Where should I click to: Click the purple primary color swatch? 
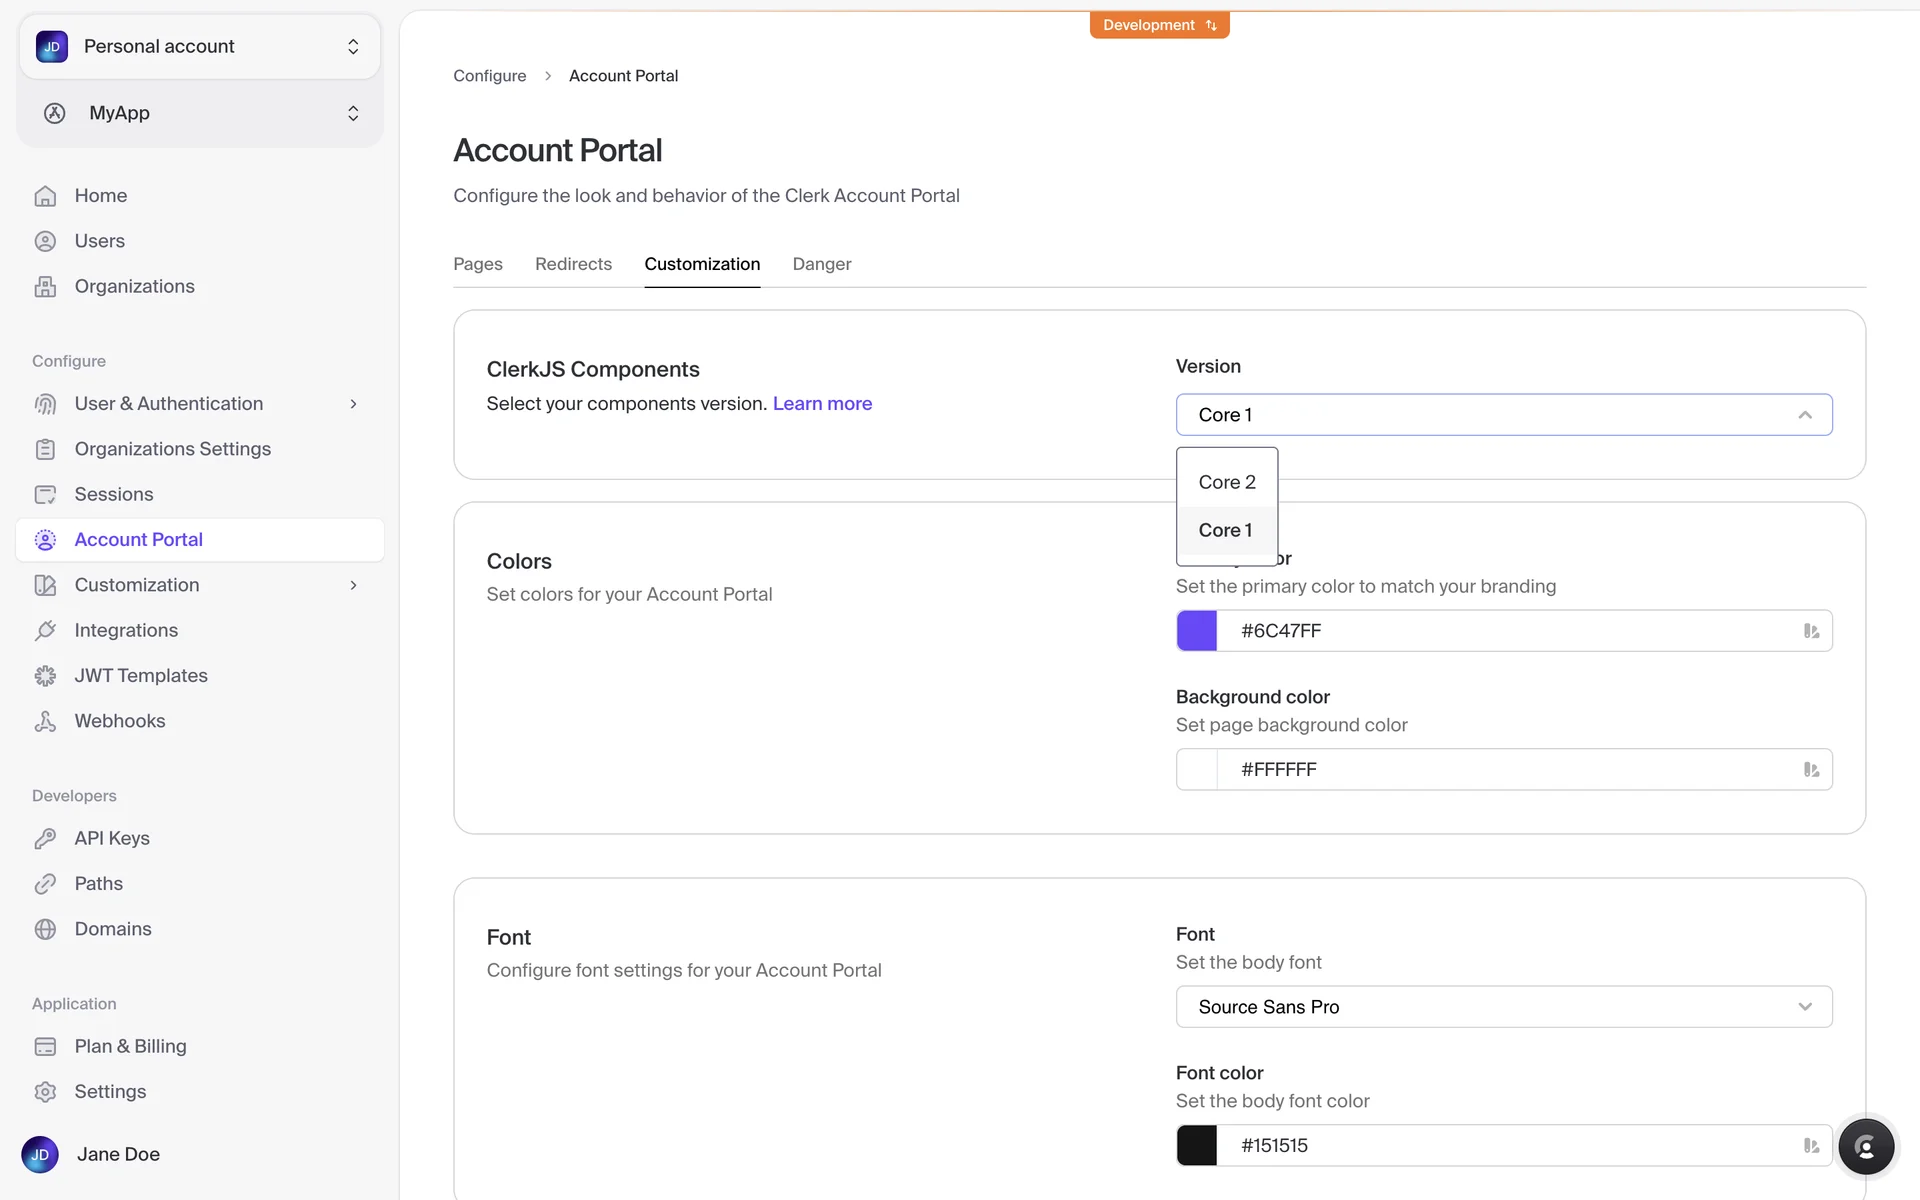click(1197, 631)
